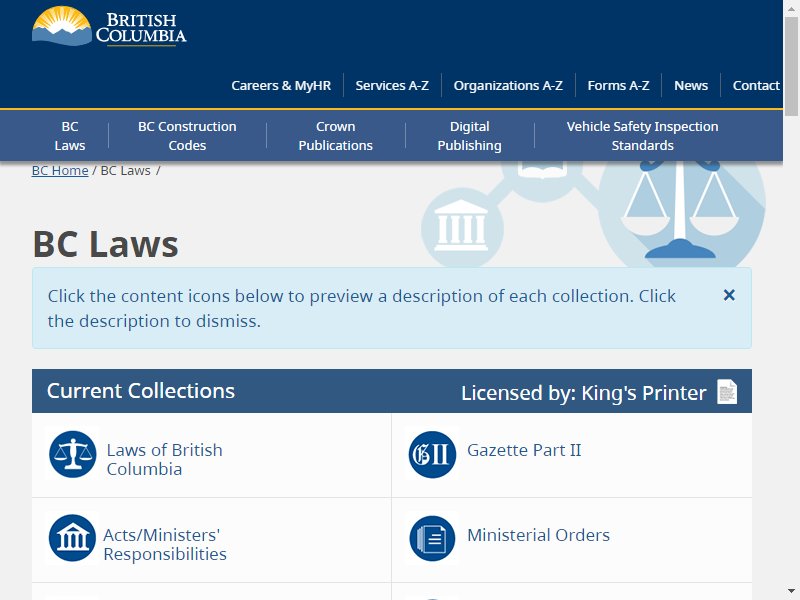Click the Acts/Ministers' Responsibilities building icon
The width and height of the screenshot is (800, 600).
click(x=72, y=538)
